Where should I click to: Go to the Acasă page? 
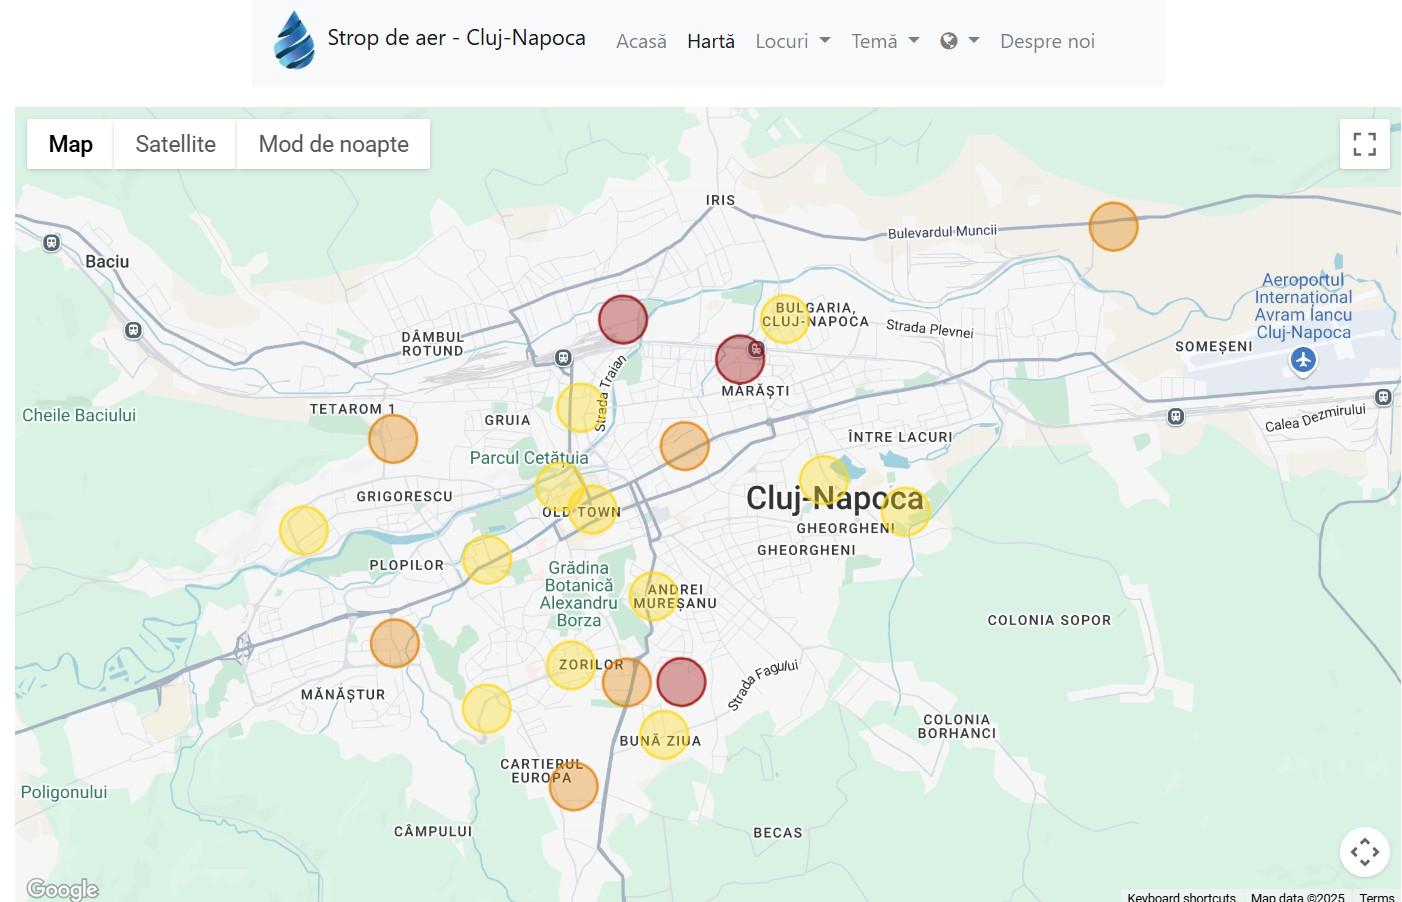tap(641, 41)
